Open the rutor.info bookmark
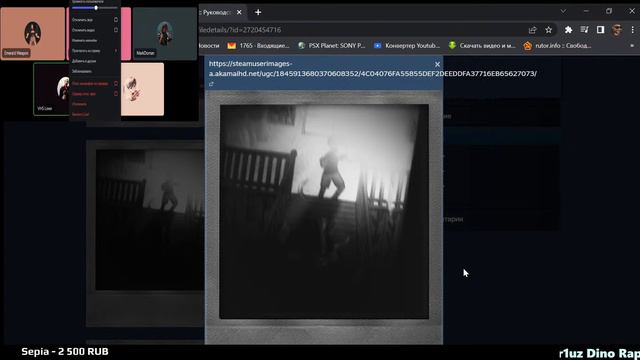 click(558, 46)
